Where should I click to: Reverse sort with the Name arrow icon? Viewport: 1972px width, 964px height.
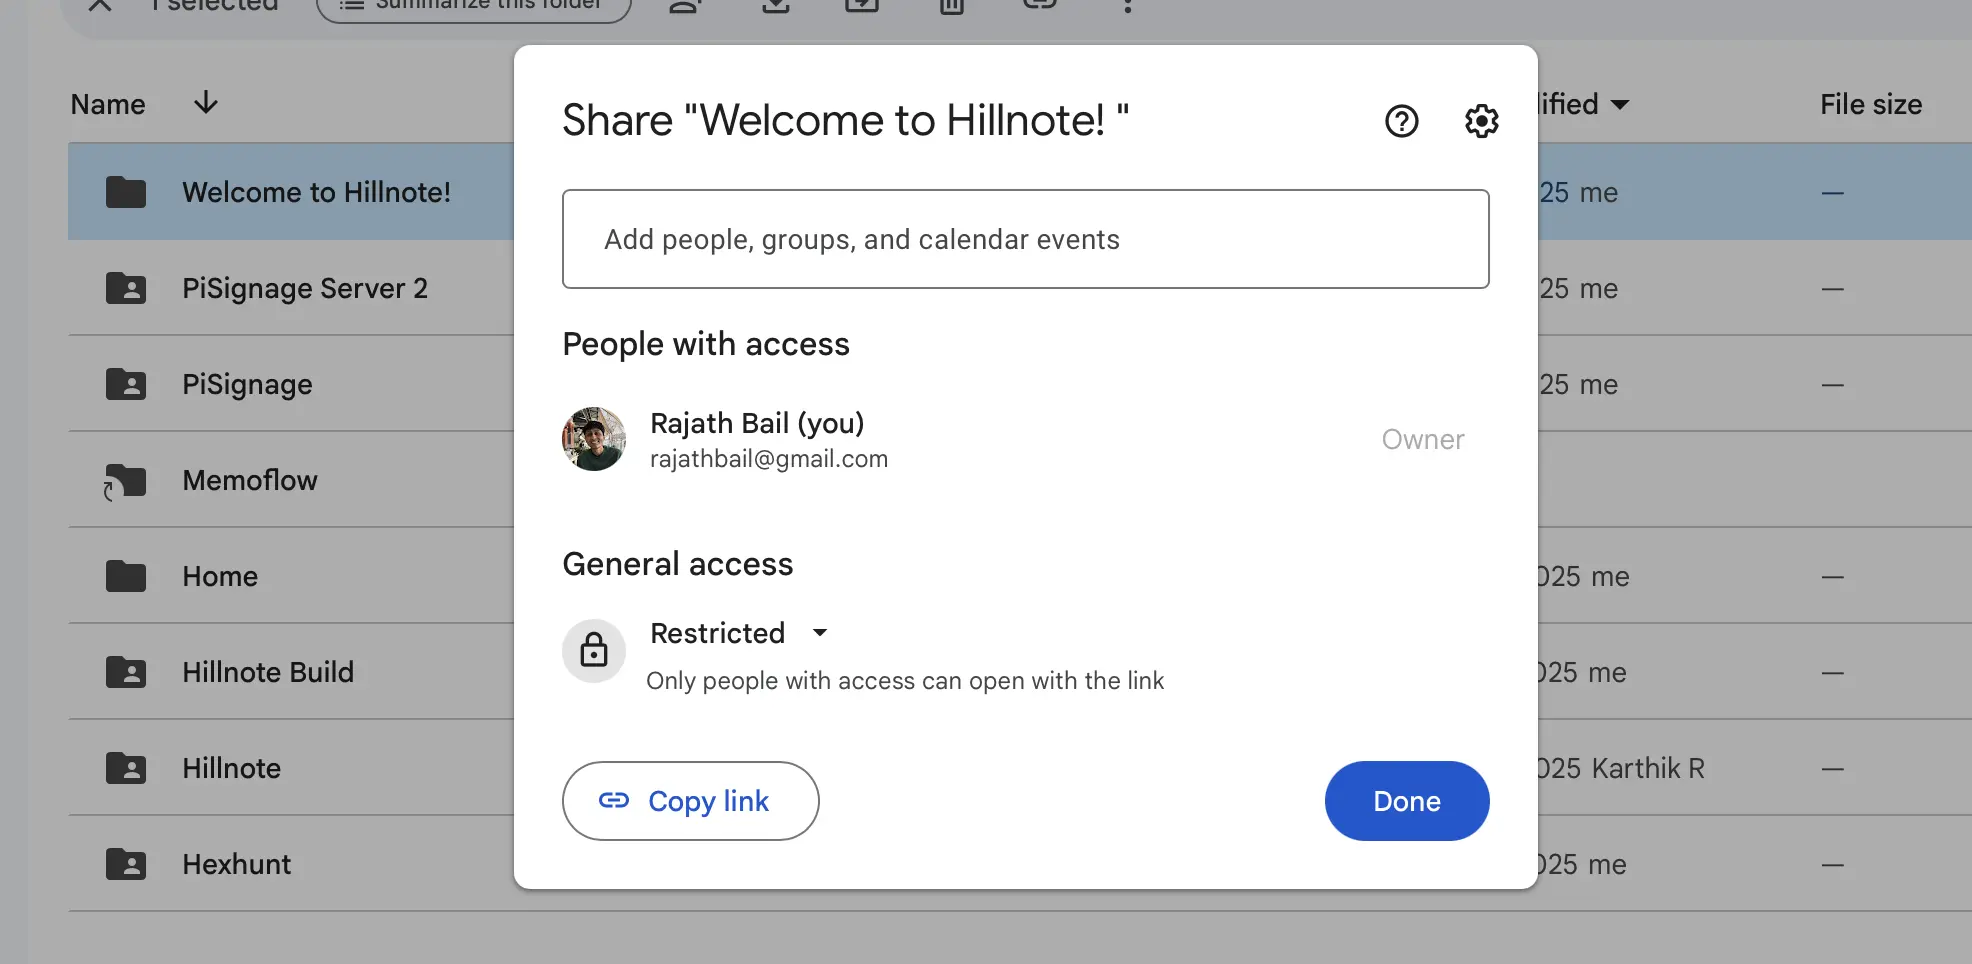tap(206, 103)
